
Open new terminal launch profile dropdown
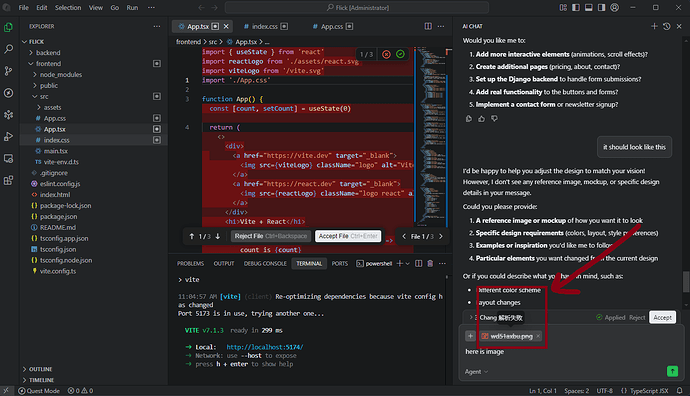[x=407, y=264]
